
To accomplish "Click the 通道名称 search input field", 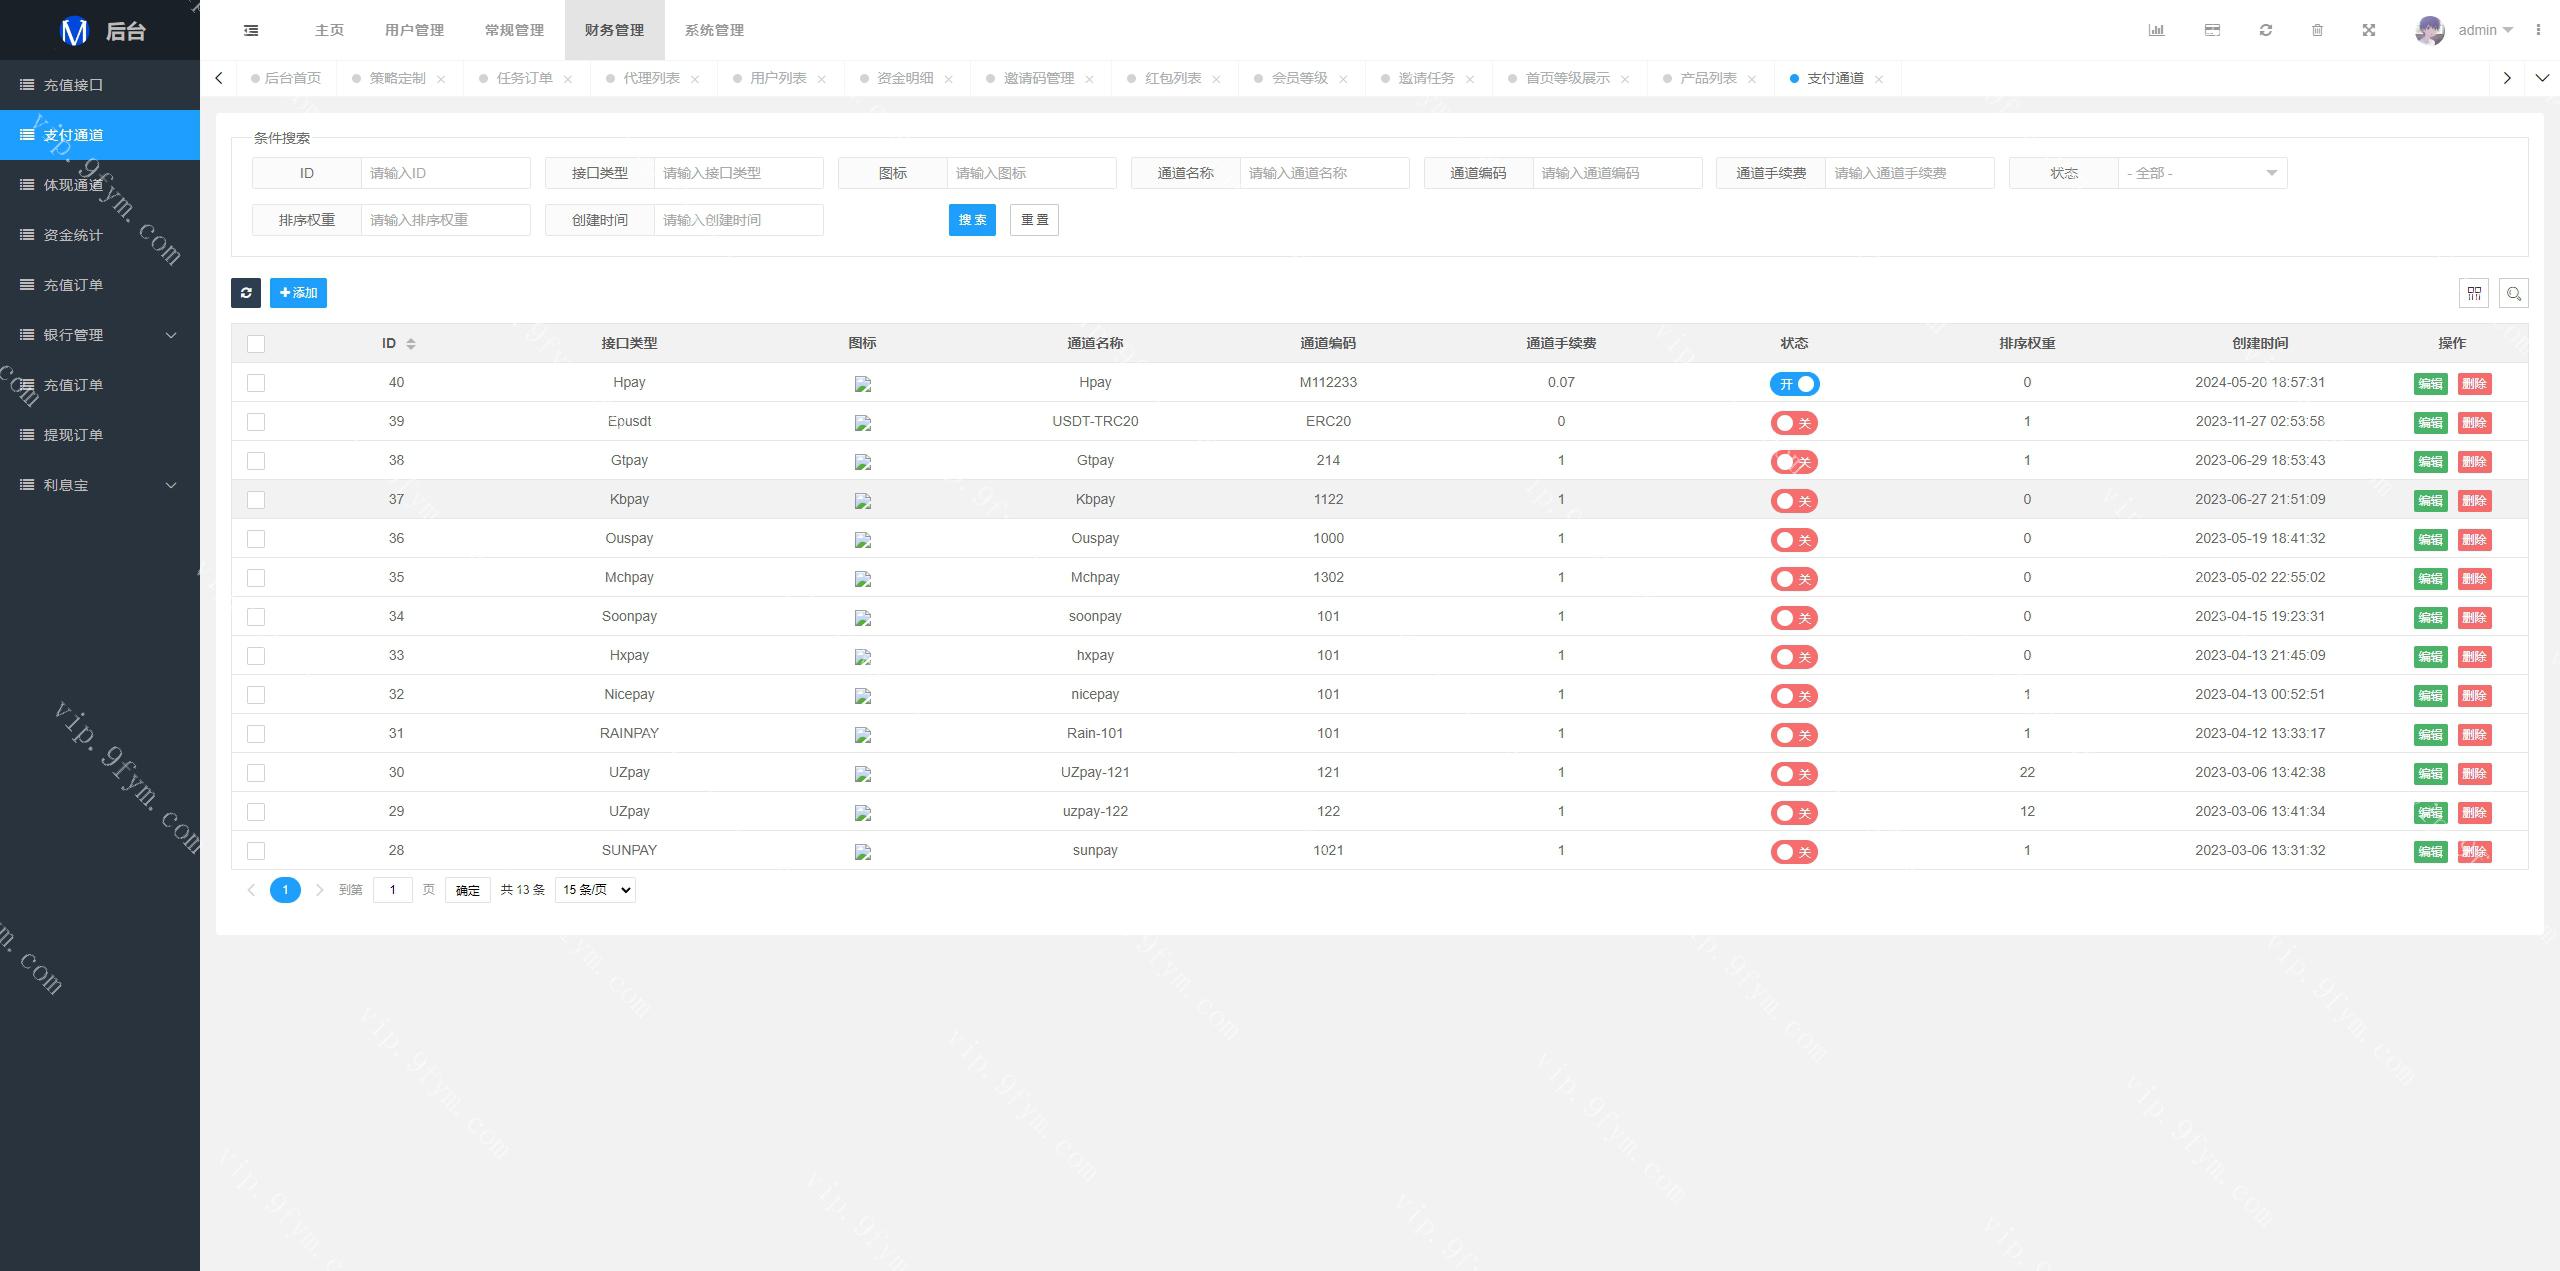I will 1323,173.
